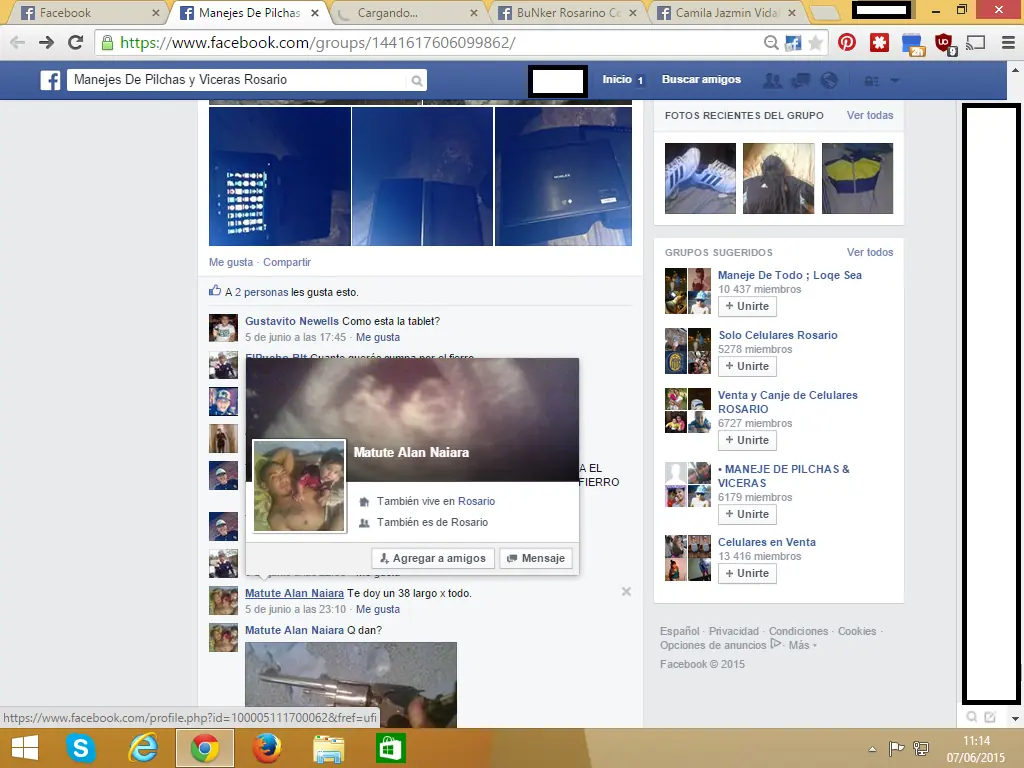Click Ver todas for recent group photos
1024x768 pixels.
870,115
